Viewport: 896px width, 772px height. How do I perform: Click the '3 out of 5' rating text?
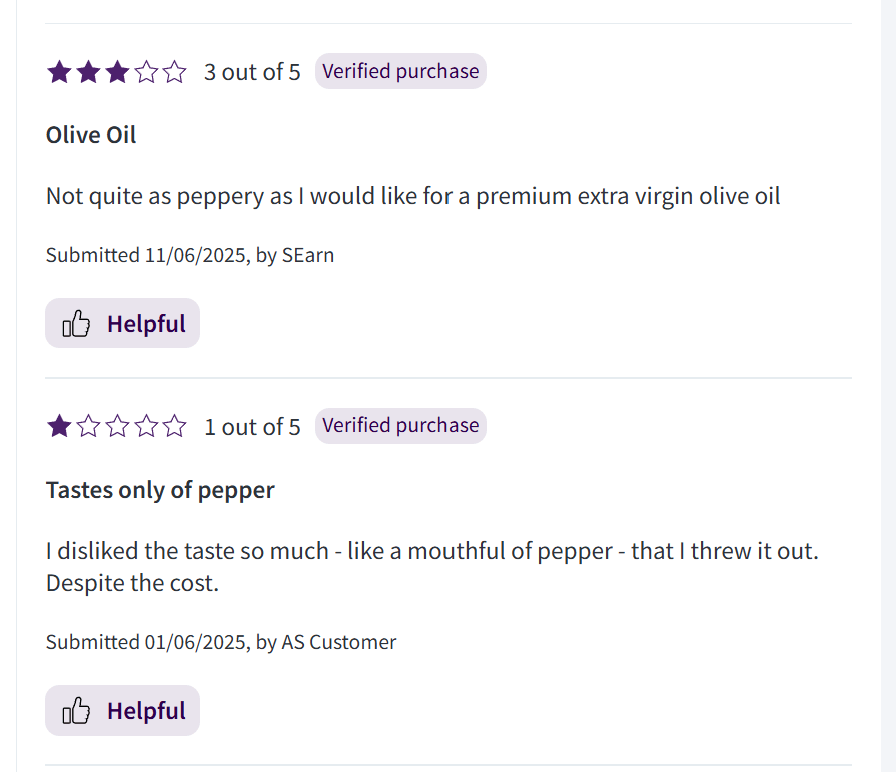[252, 73]
